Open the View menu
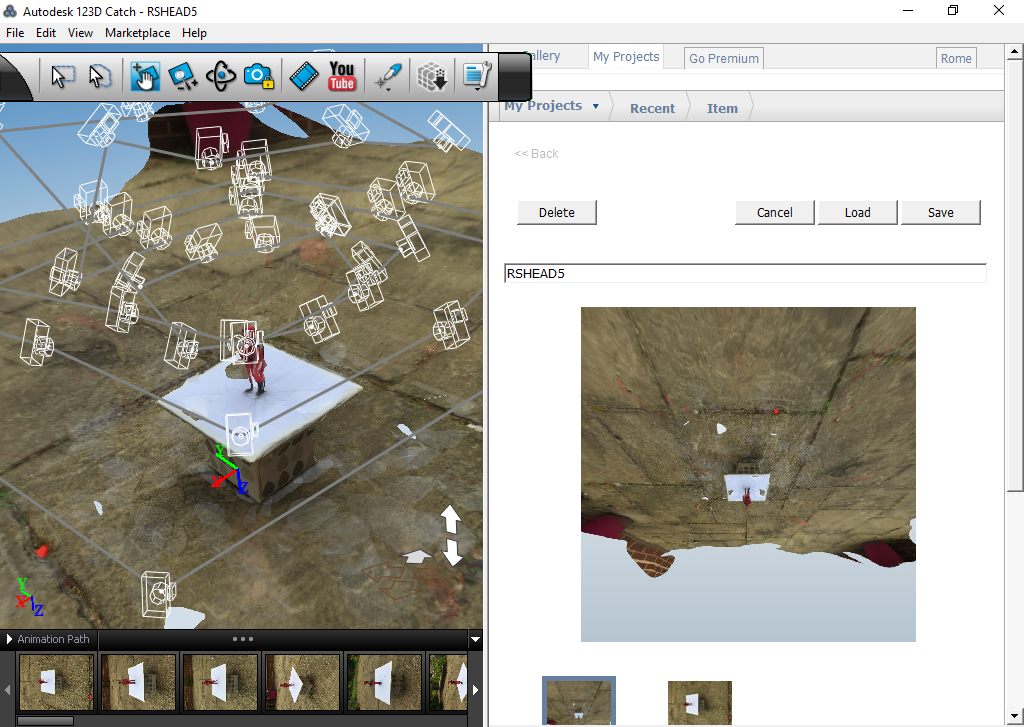Viewport: 1024px width, 727px height. [80, 33]
